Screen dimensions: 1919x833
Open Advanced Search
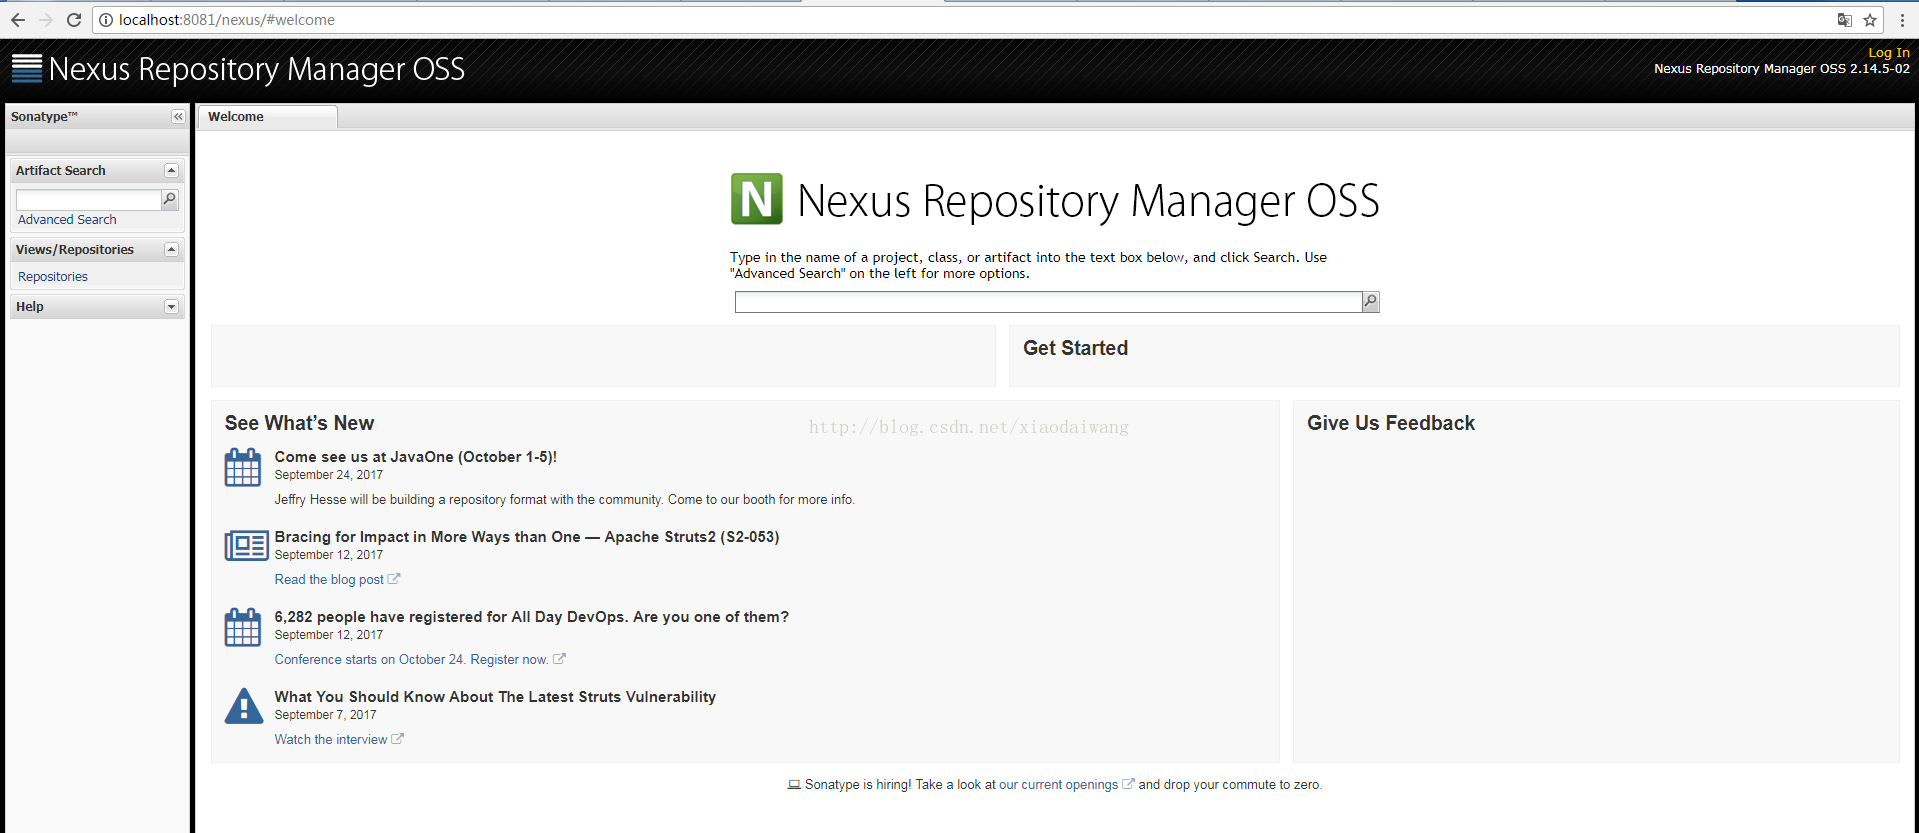pos(67,220)
